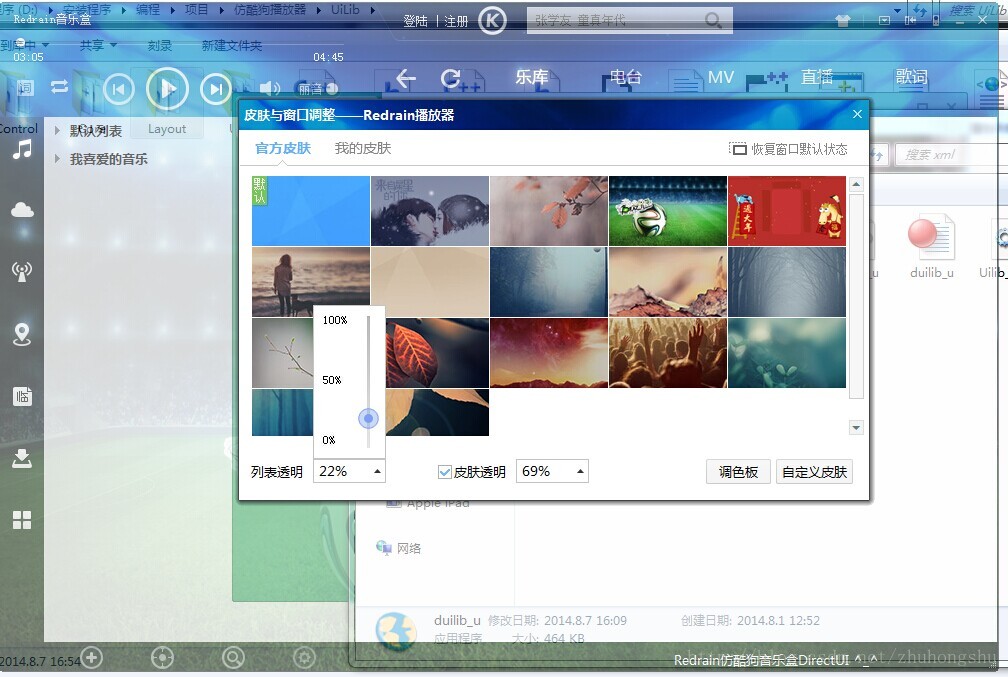Skip to the next track
Viewport: 1008px width, 677px height.
click(x=216, y=89)
